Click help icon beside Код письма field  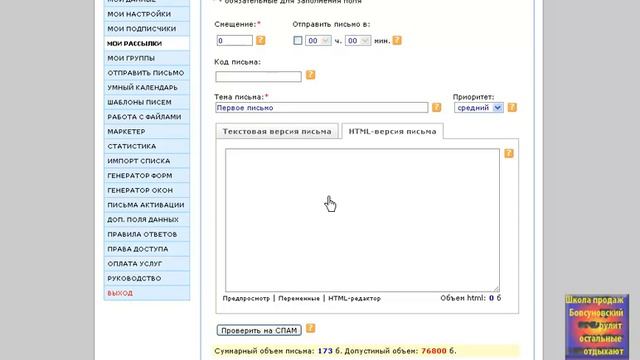point(310,75)
